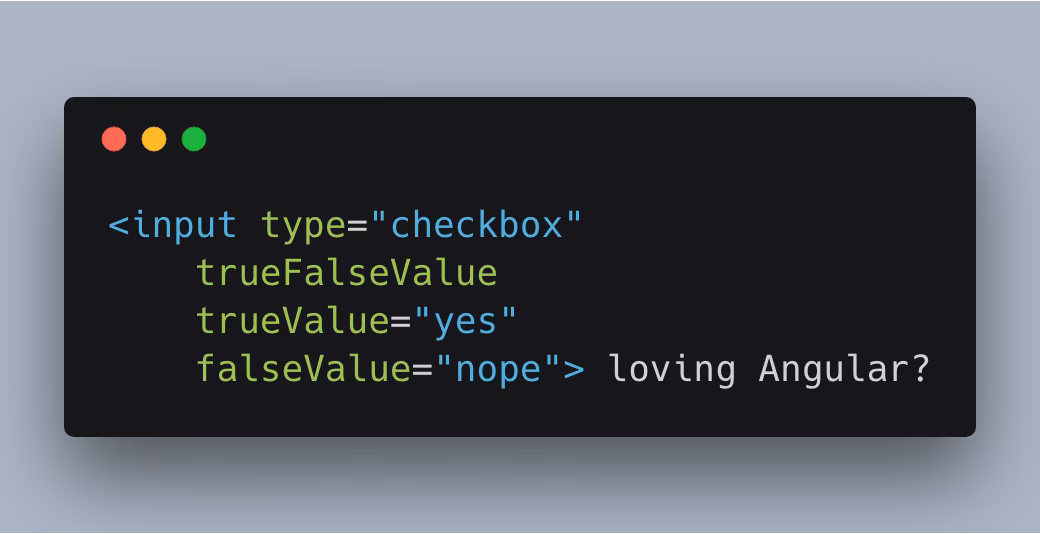The height and width of the screenshot is (534, 1040).
Task: Click the green maximize dot
Action: pyautogui.click(x=194, y=139)
